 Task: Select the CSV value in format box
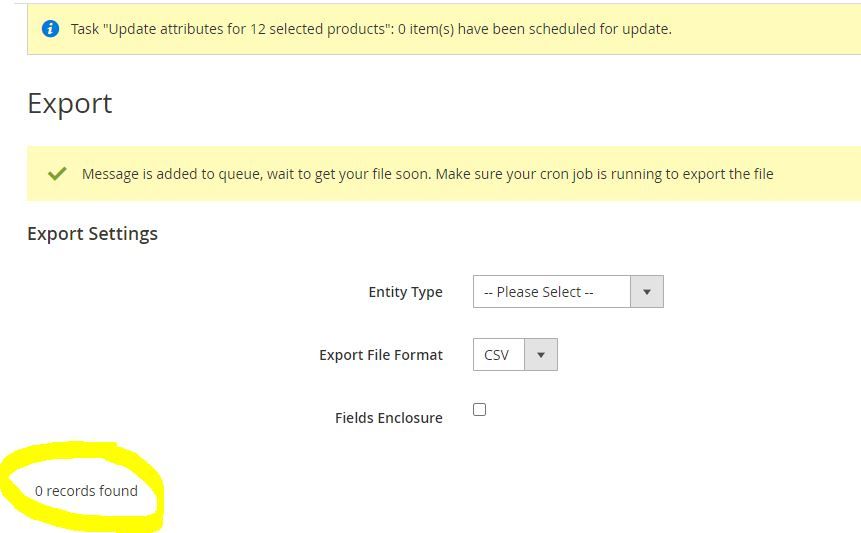click(x=497, y=355)
